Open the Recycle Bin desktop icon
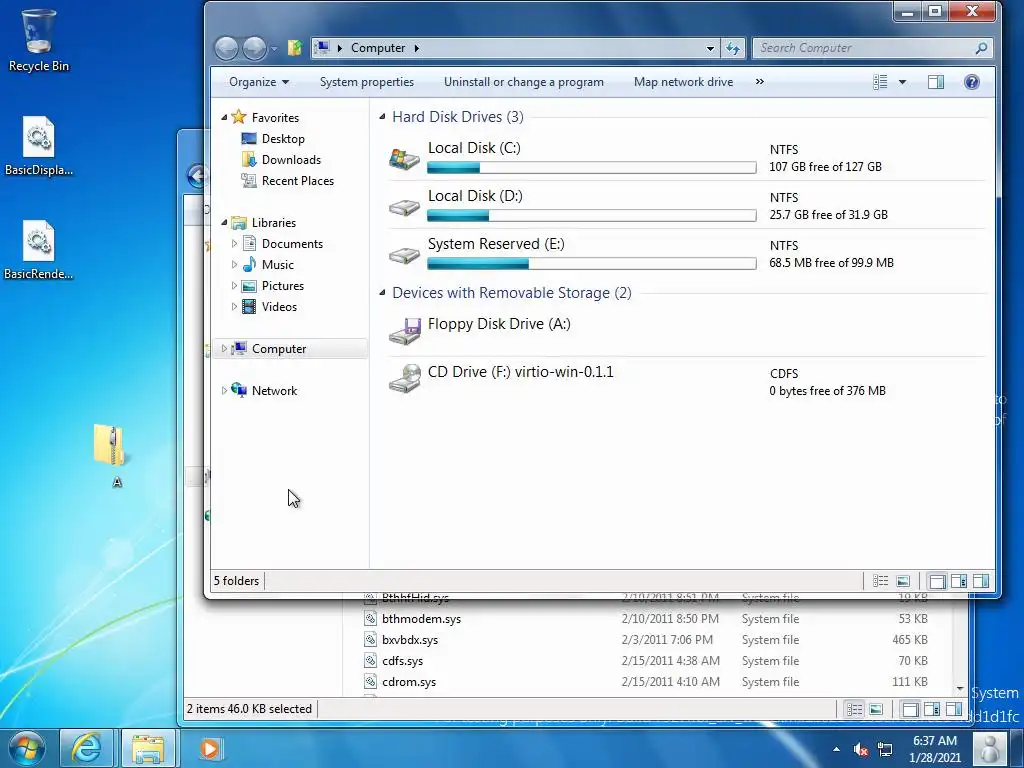The width and height of the screenshot is (1024, 768). (x=38, y=40)
